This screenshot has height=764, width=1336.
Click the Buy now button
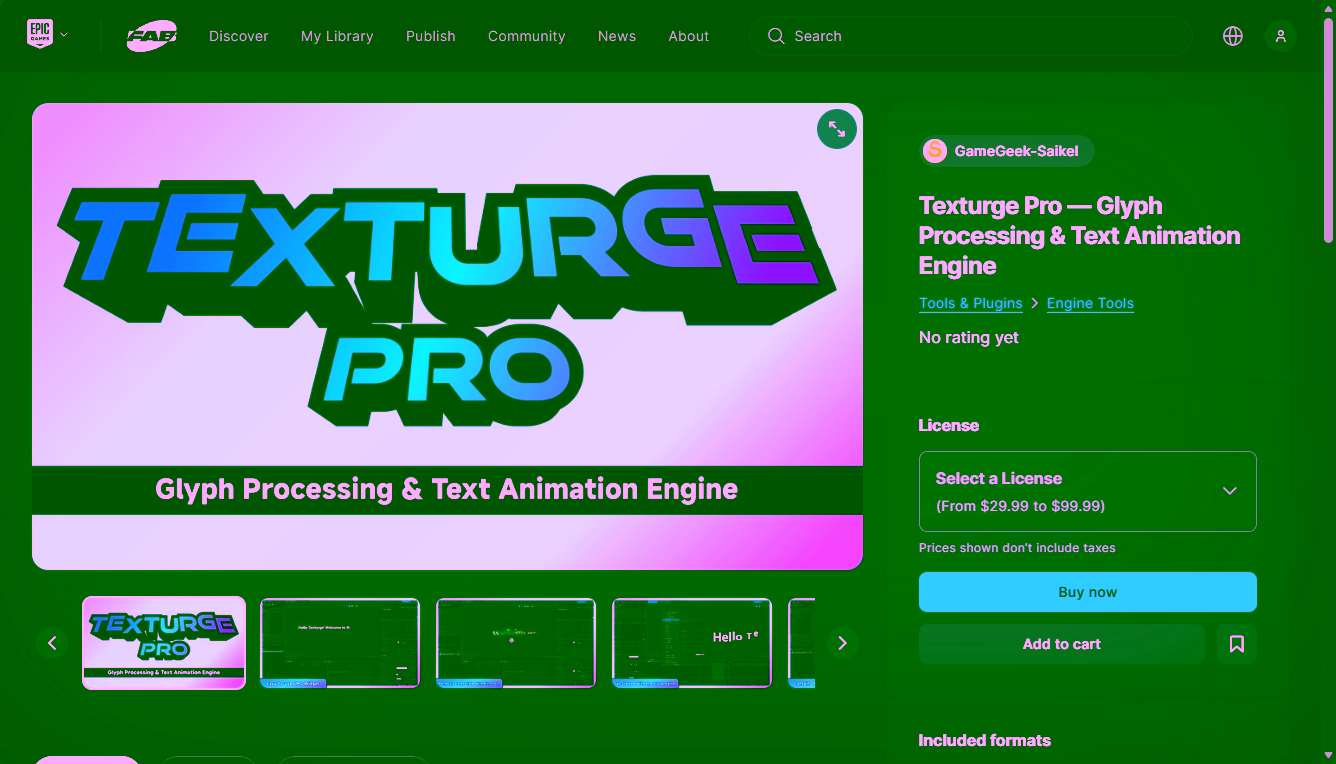(1088, 592)
